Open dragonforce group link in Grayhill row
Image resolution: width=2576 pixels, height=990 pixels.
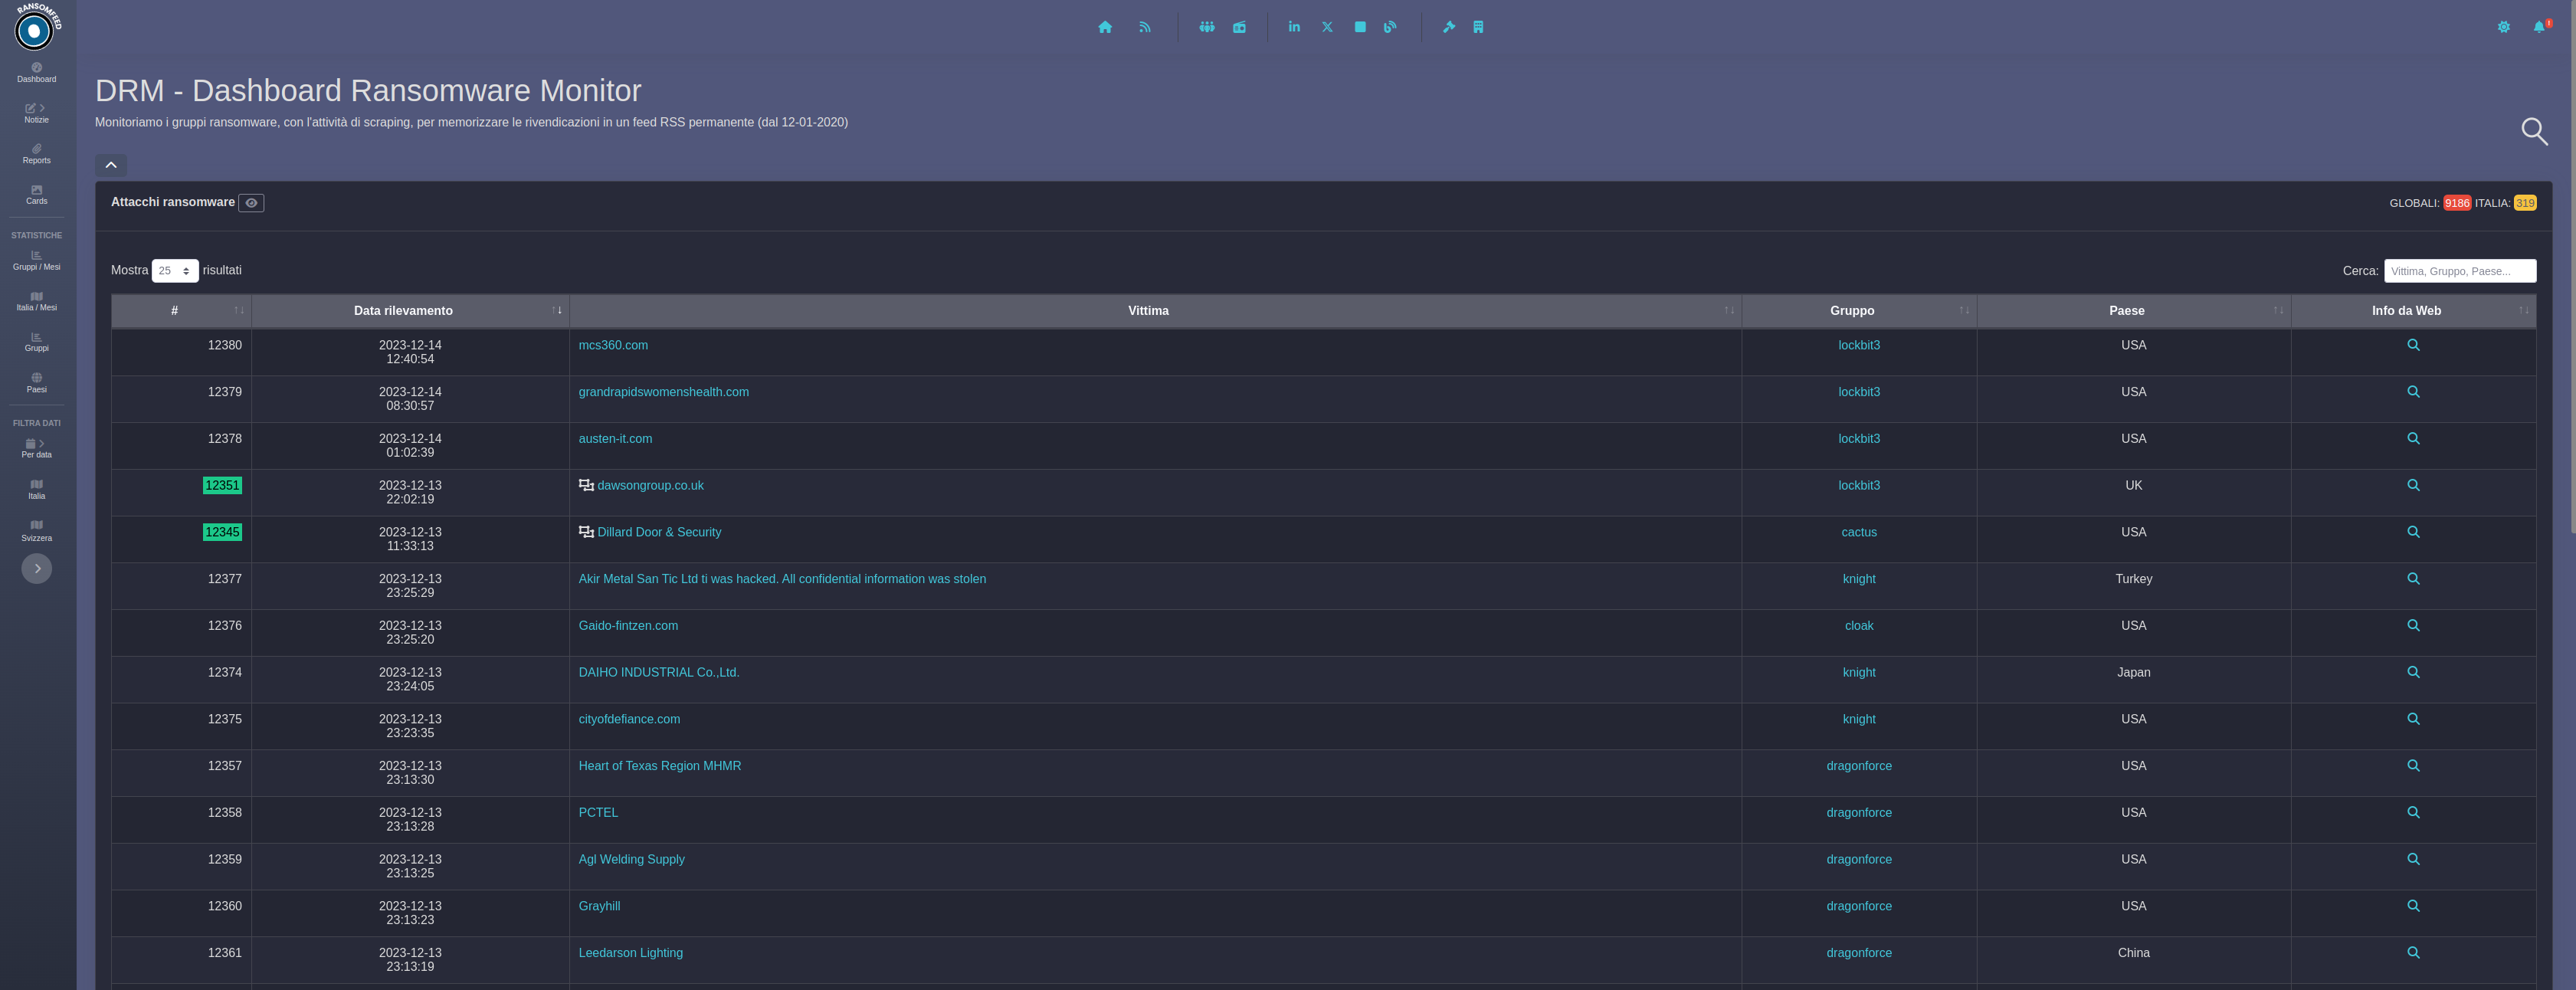tap(1859, 906)
